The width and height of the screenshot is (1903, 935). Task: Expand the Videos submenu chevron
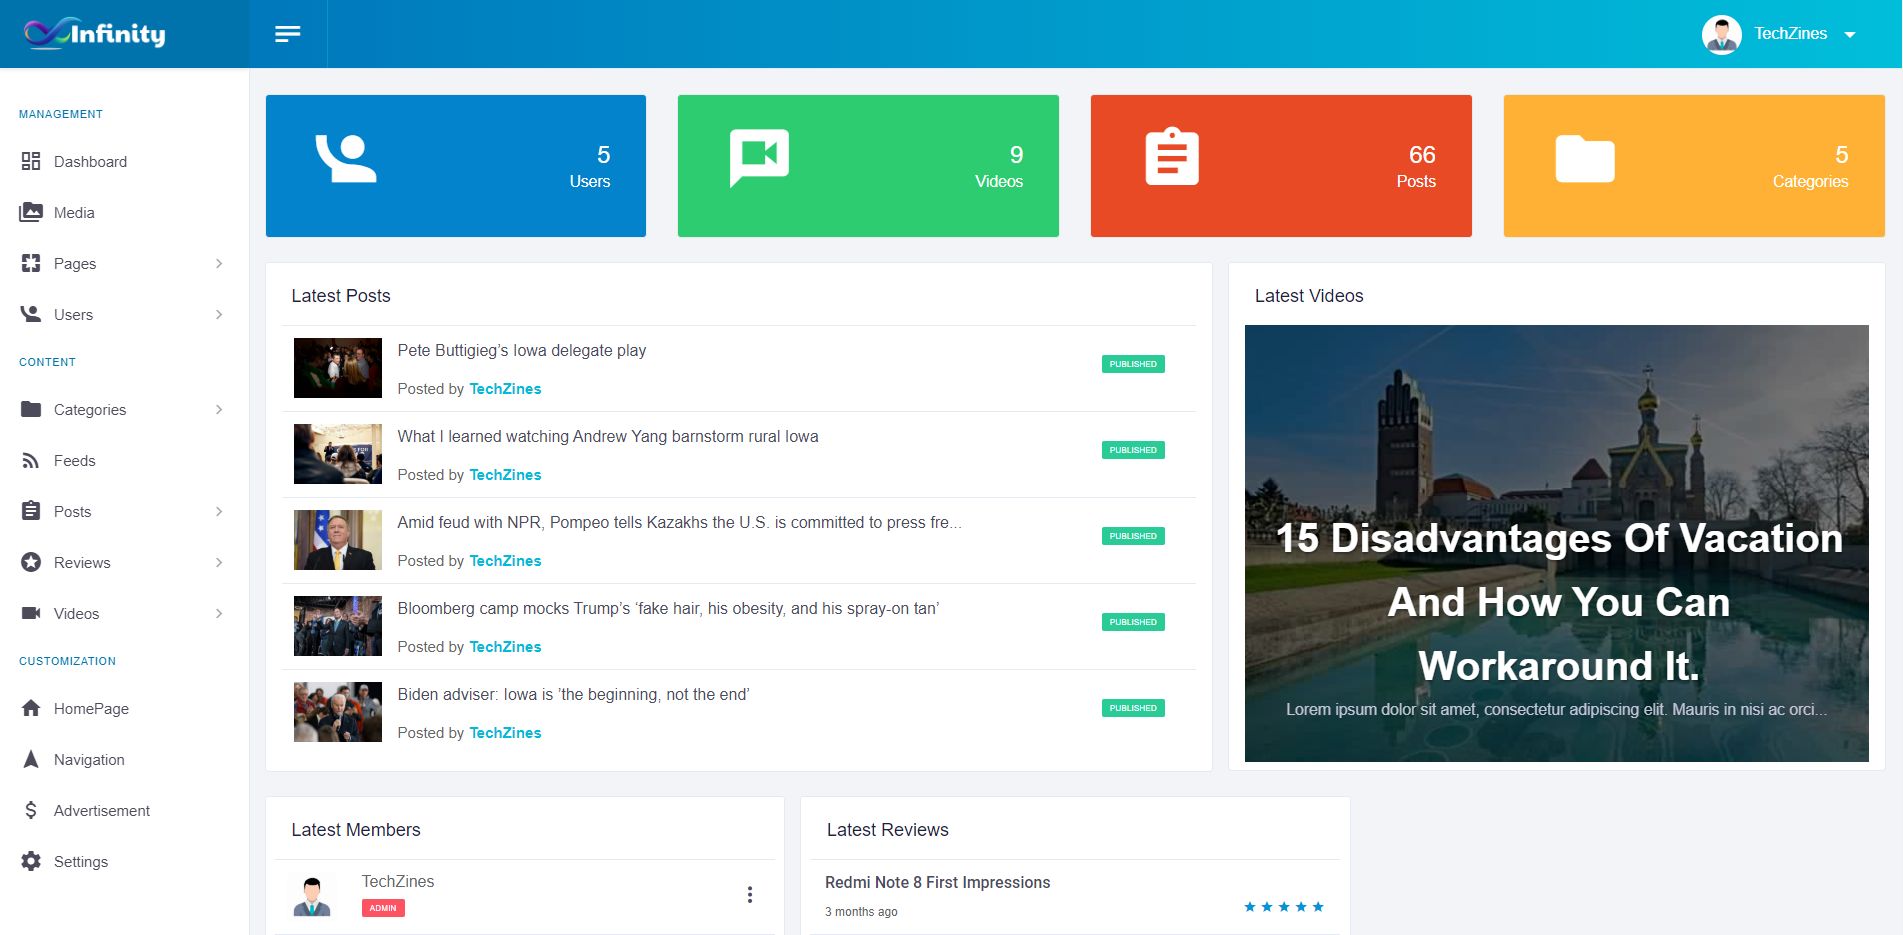(x=219, y=613)
